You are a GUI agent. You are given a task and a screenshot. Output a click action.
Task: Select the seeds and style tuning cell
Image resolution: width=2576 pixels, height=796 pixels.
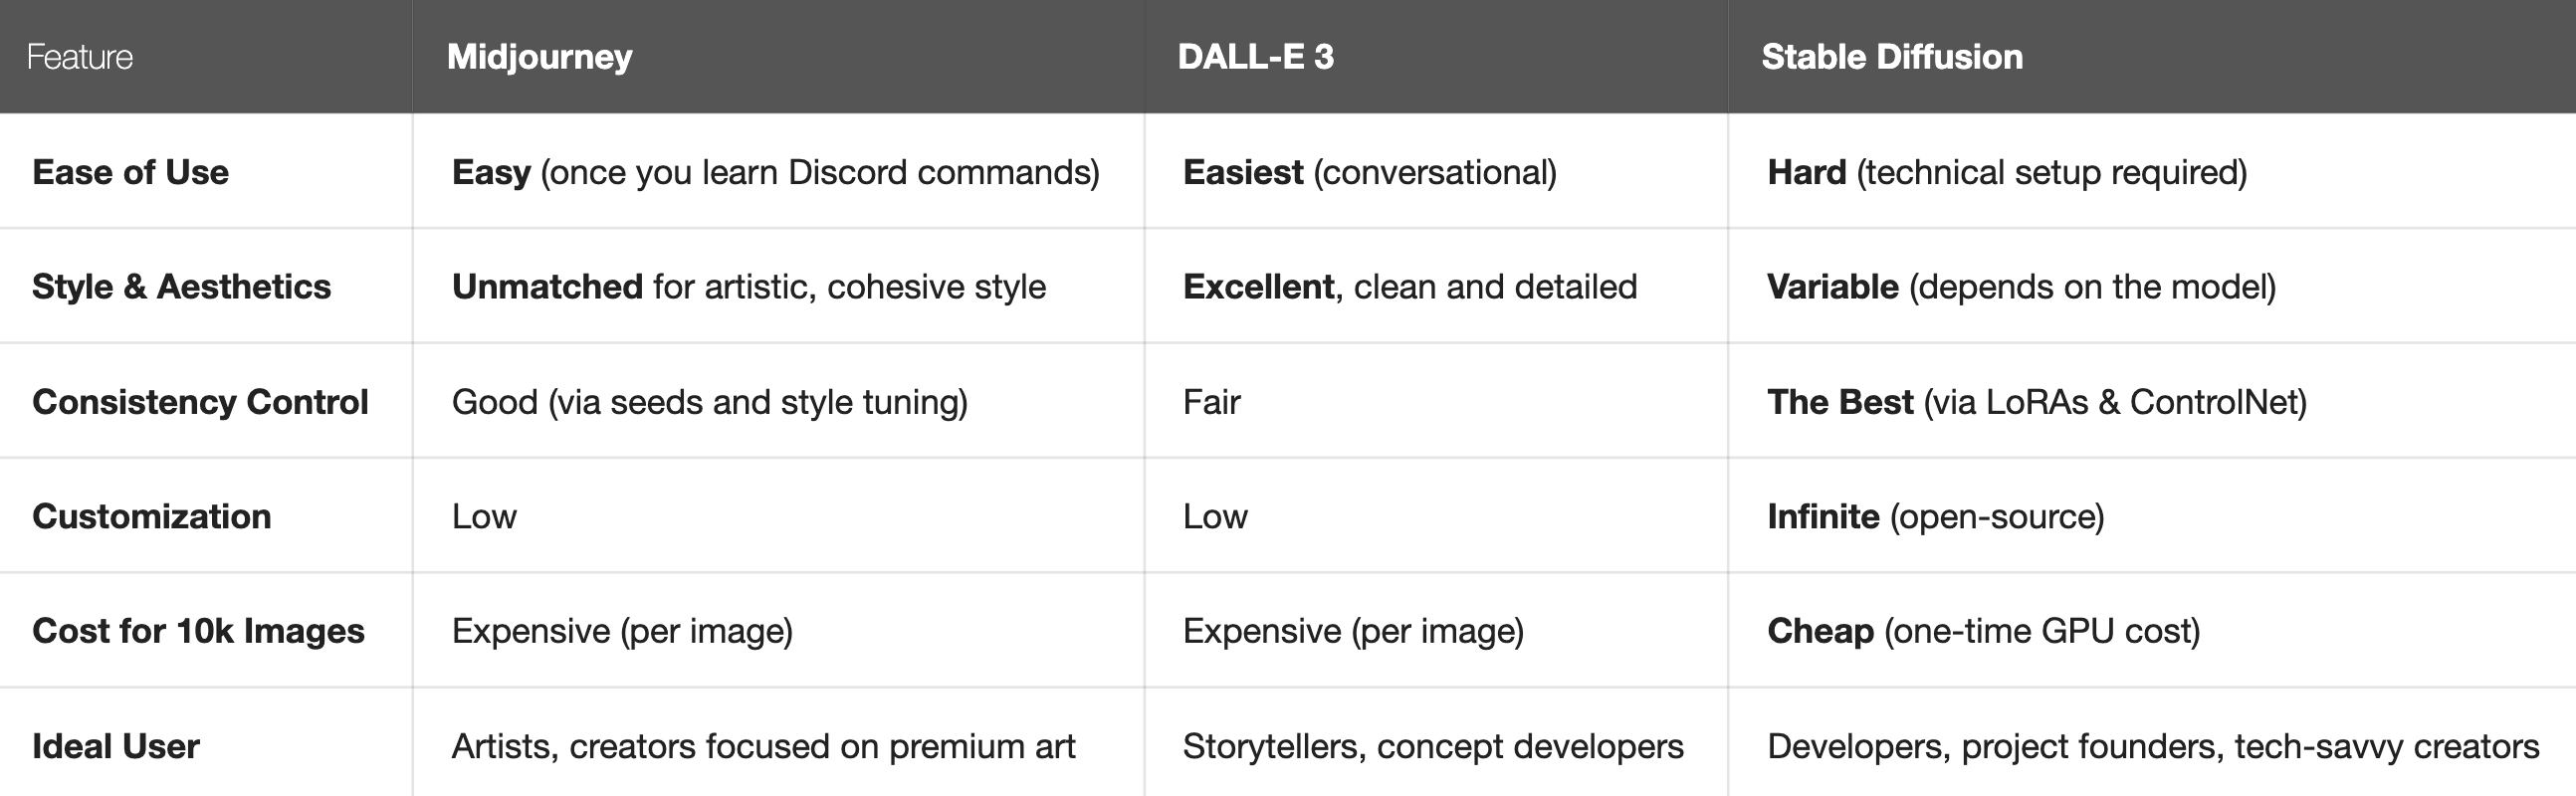(709, 402)
